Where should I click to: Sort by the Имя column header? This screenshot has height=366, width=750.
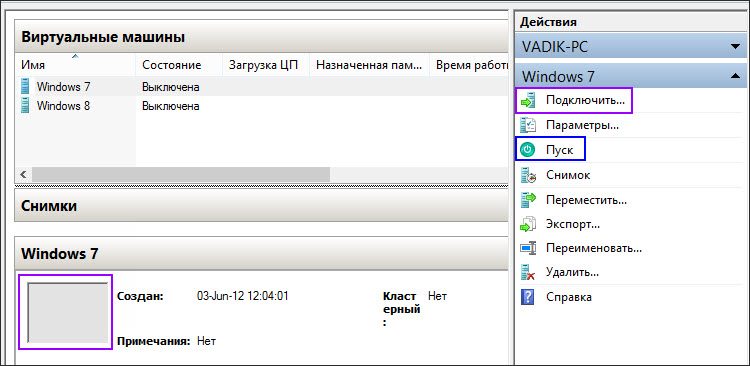[76, 65]
